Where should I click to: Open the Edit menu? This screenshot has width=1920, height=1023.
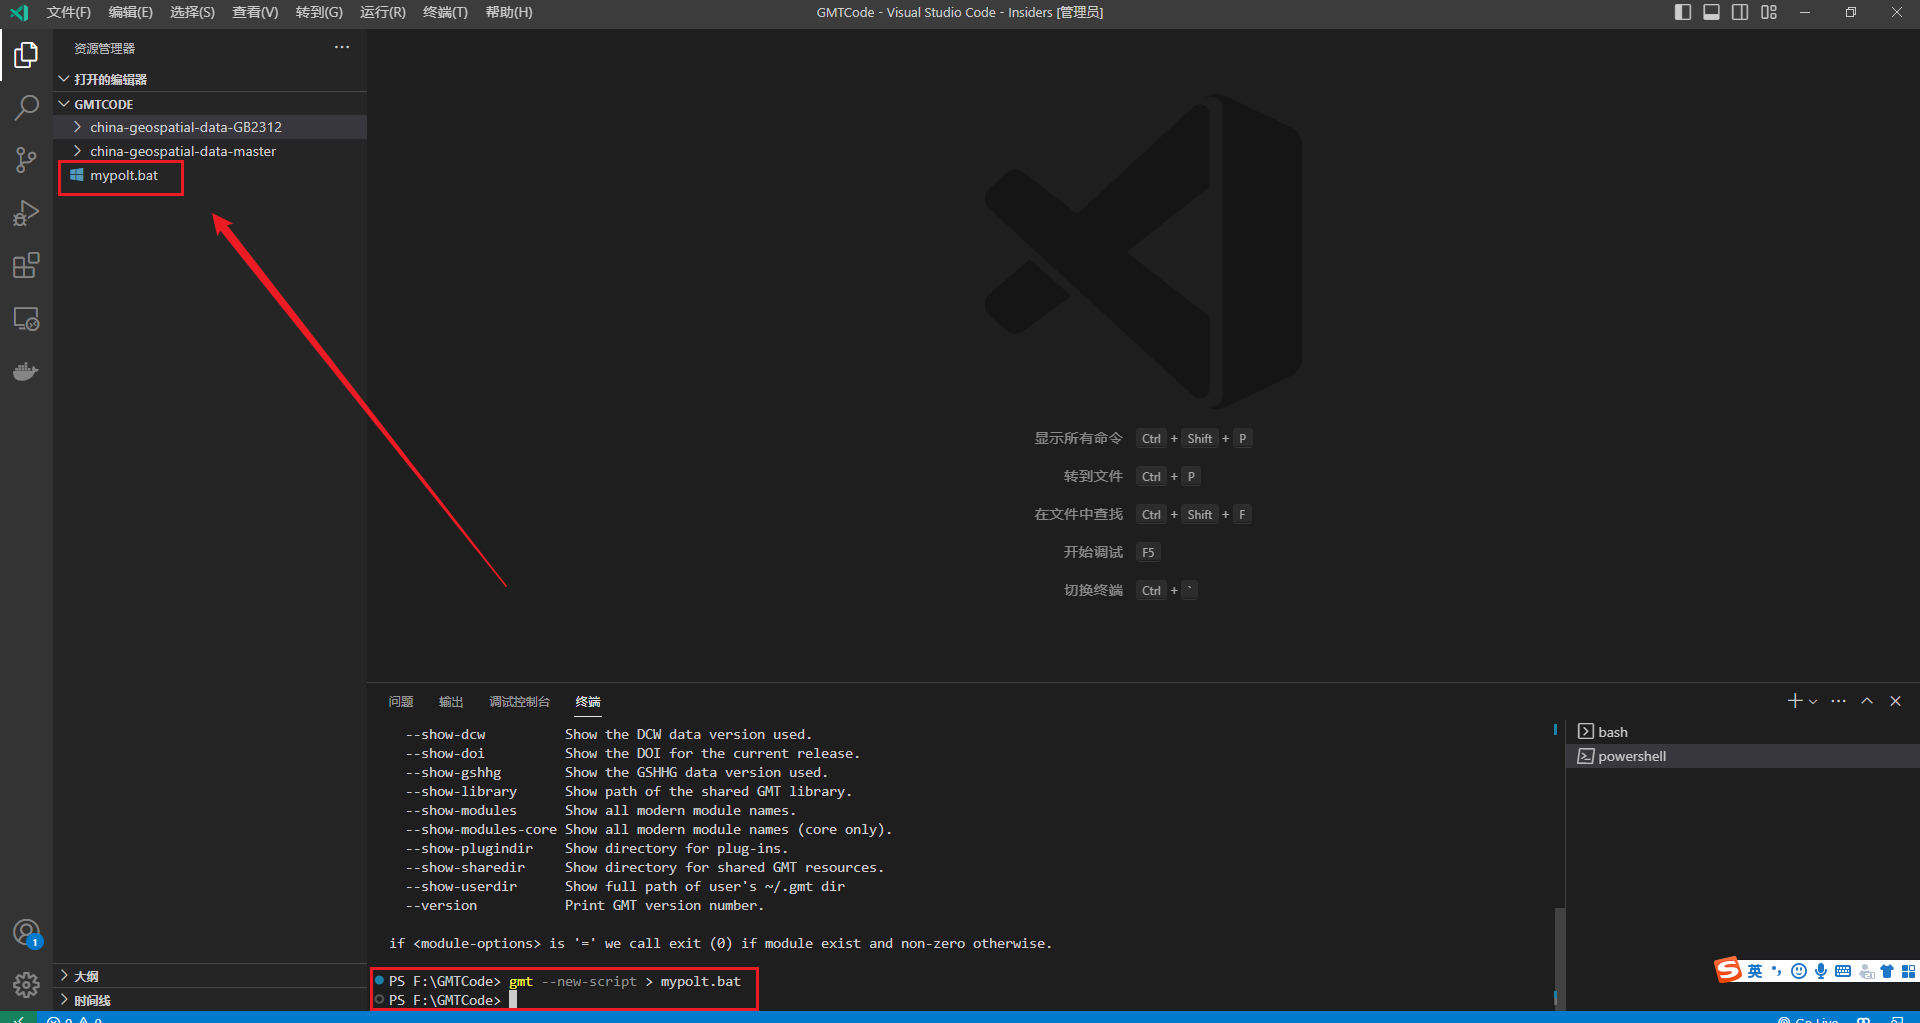pos(130,12)
